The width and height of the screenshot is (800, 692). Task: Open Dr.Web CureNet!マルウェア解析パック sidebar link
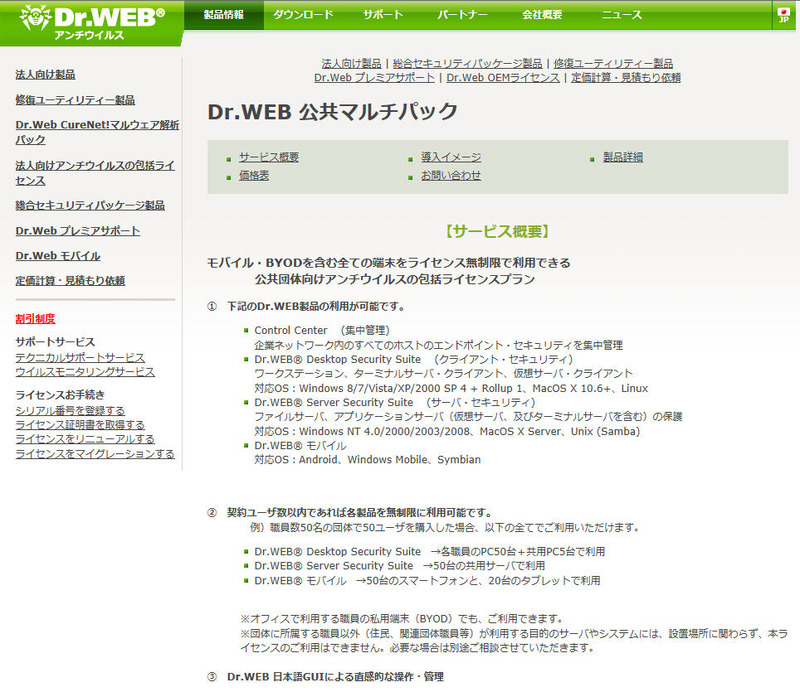tap(96, 132)
